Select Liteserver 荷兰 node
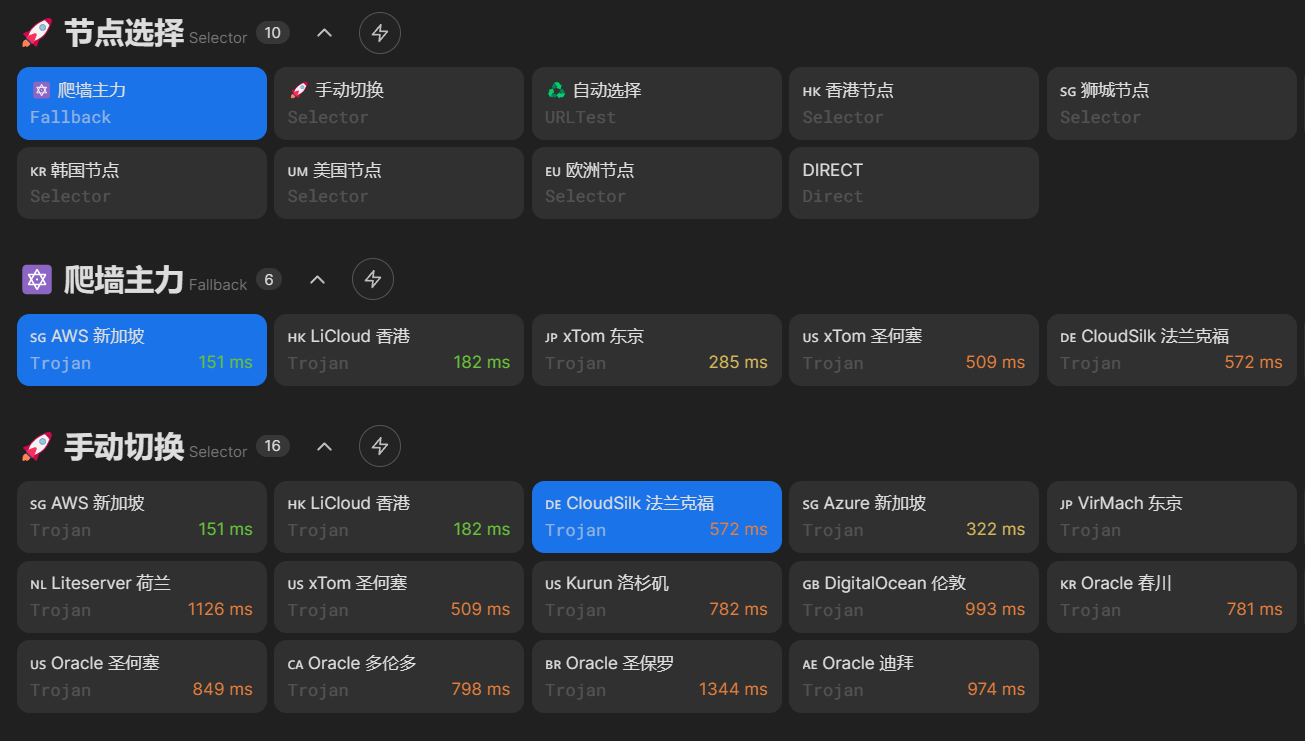The width and height of the screenshot is (1305, 741). pos(141,596)
